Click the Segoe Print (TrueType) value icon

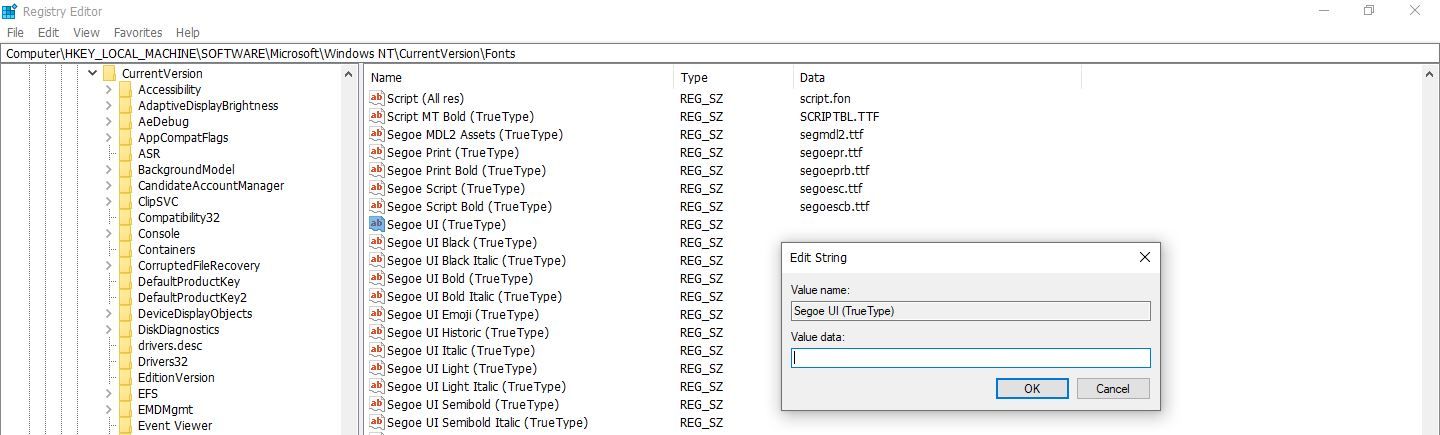tap(377, 152)
